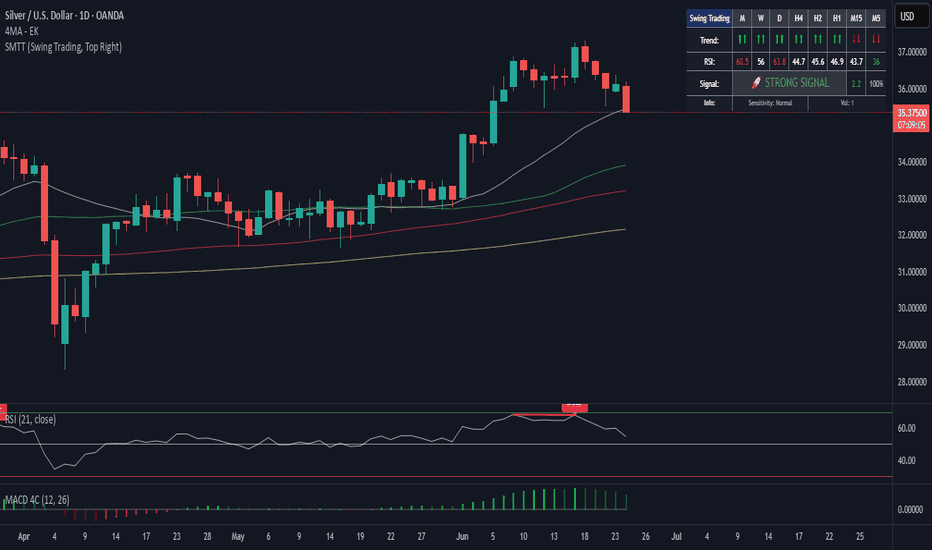Click the Jun label on the date axis
This screenshot has height=550, width=932.
pos(462,537)
